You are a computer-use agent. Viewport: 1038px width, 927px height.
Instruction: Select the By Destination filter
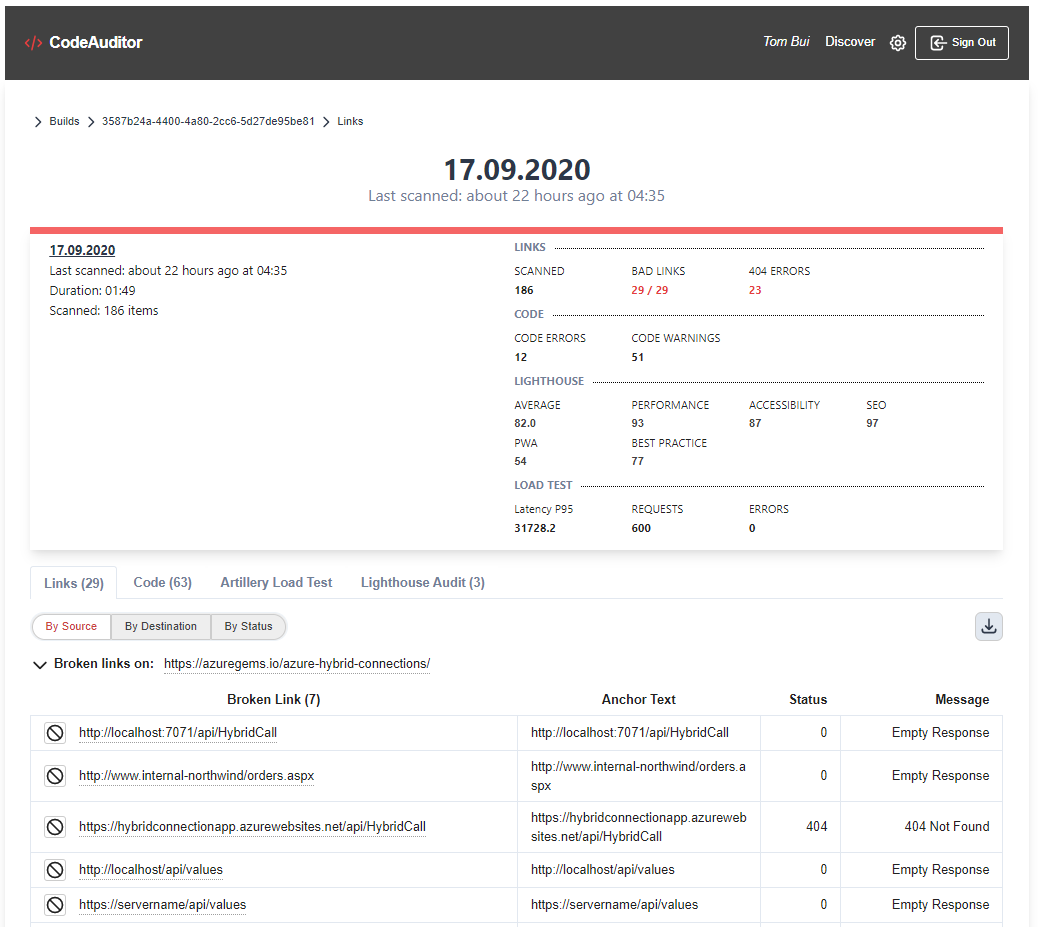click(x=160, y=626)
